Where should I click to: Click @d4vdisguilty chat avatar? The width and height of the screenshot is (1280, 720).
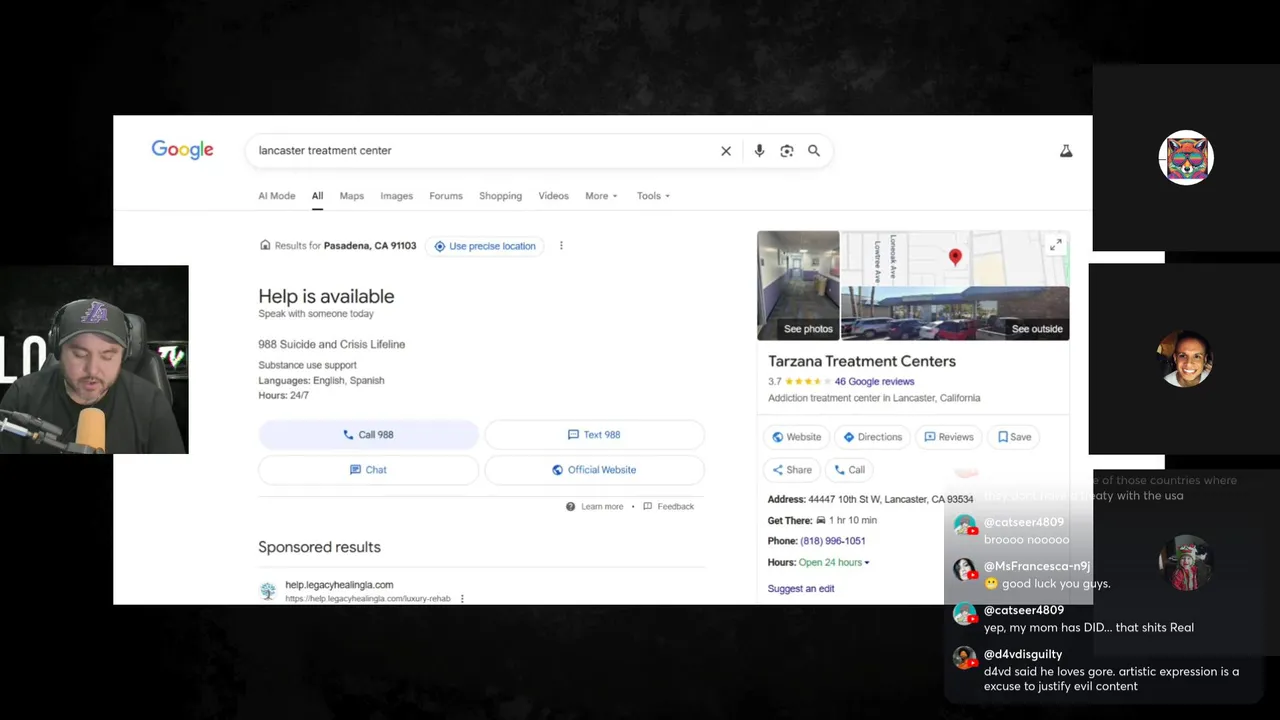click(x=964, y=658)
